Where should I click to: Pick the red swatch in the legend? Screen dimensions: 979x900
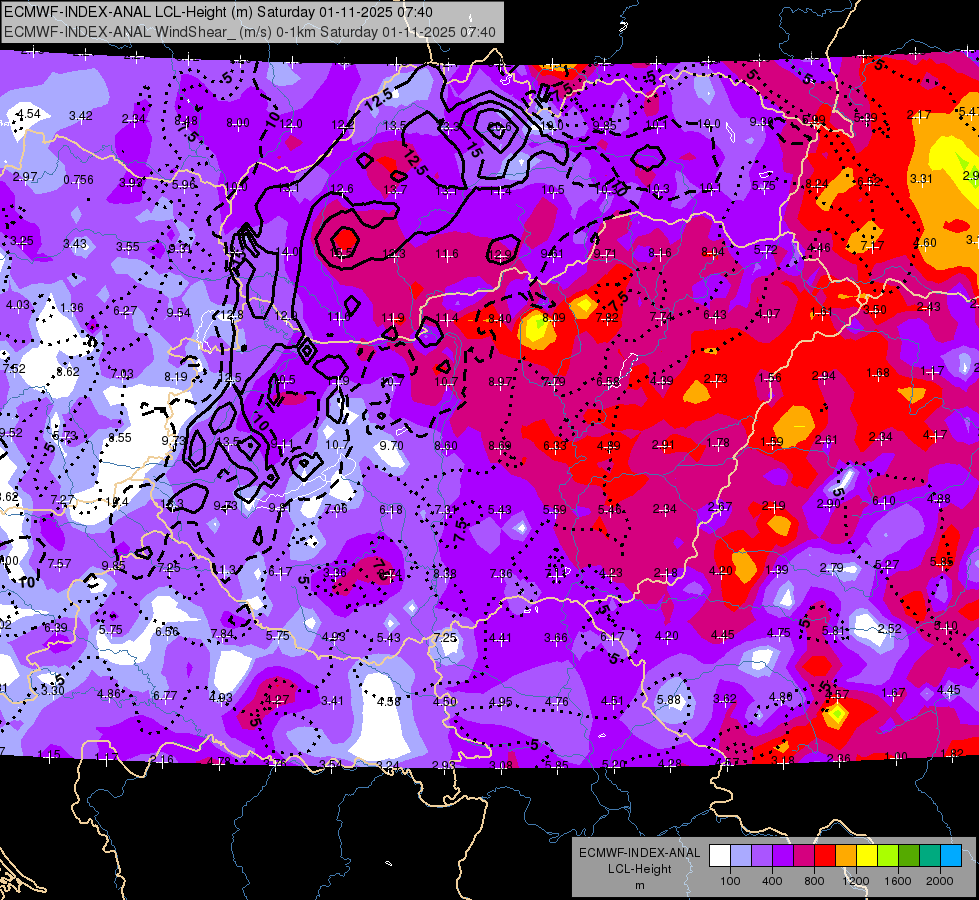click(x=825, y=856)
